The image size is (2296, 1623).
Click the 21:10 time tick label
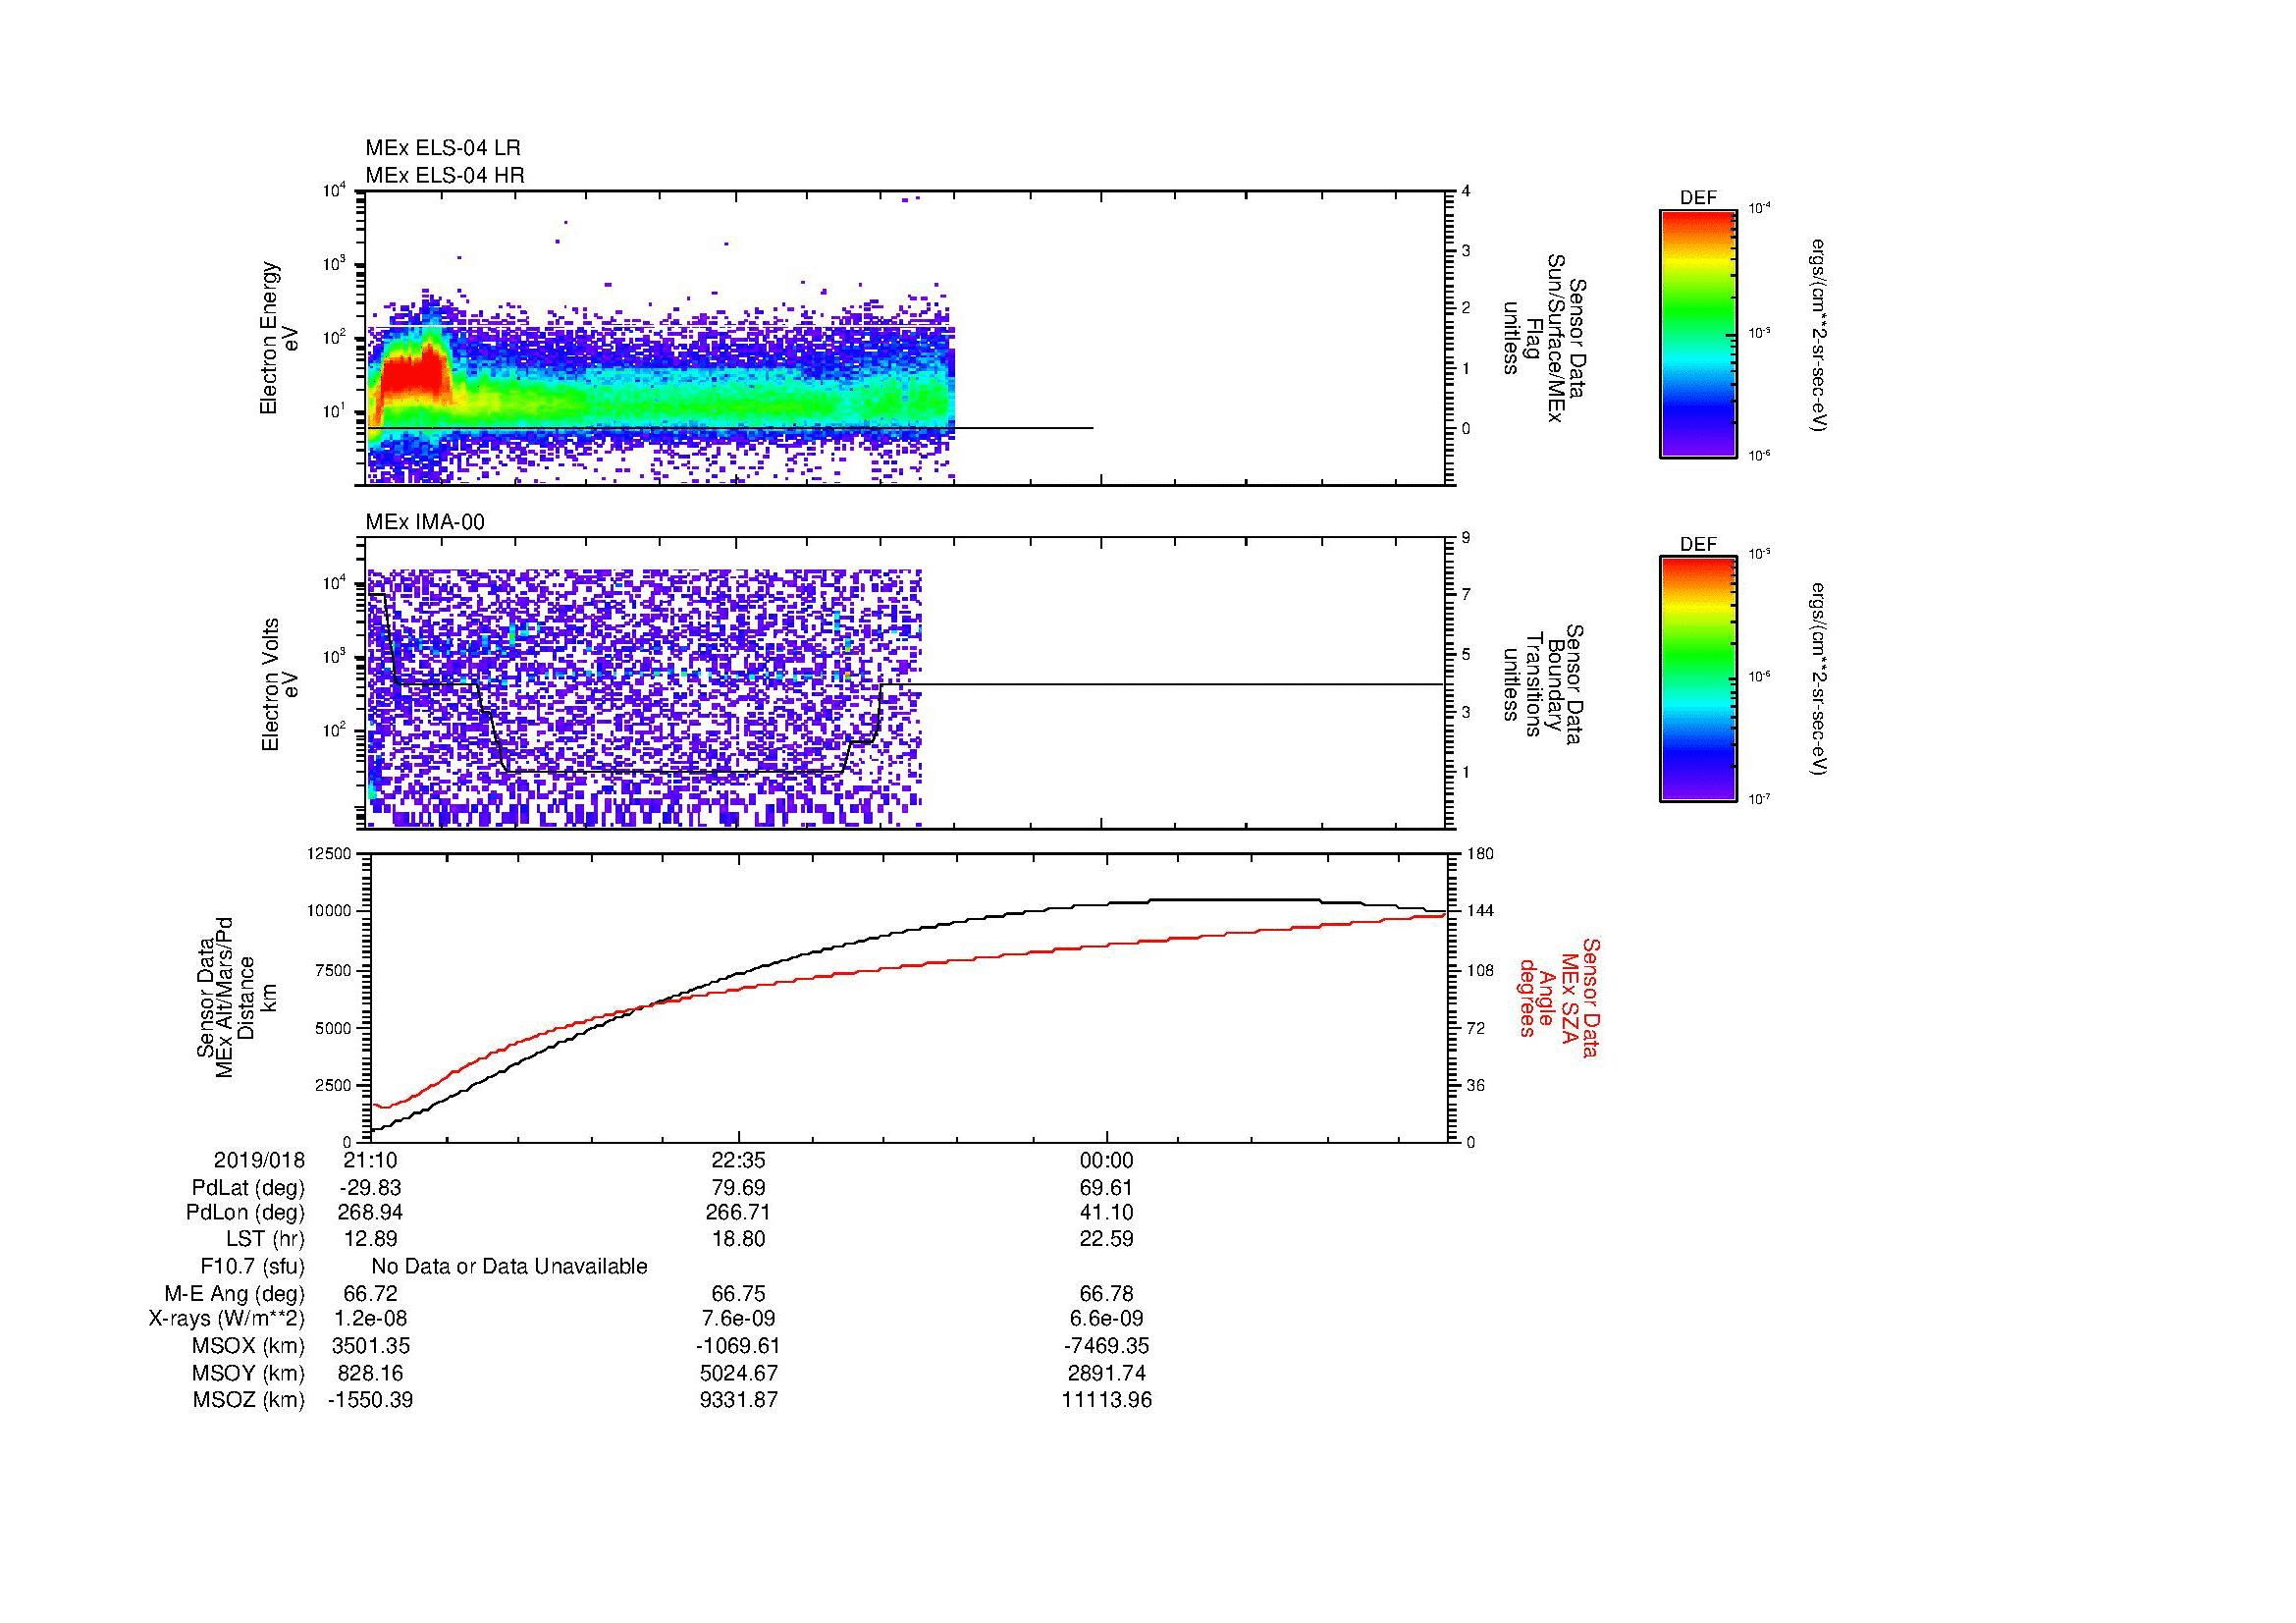[371, 1160]
